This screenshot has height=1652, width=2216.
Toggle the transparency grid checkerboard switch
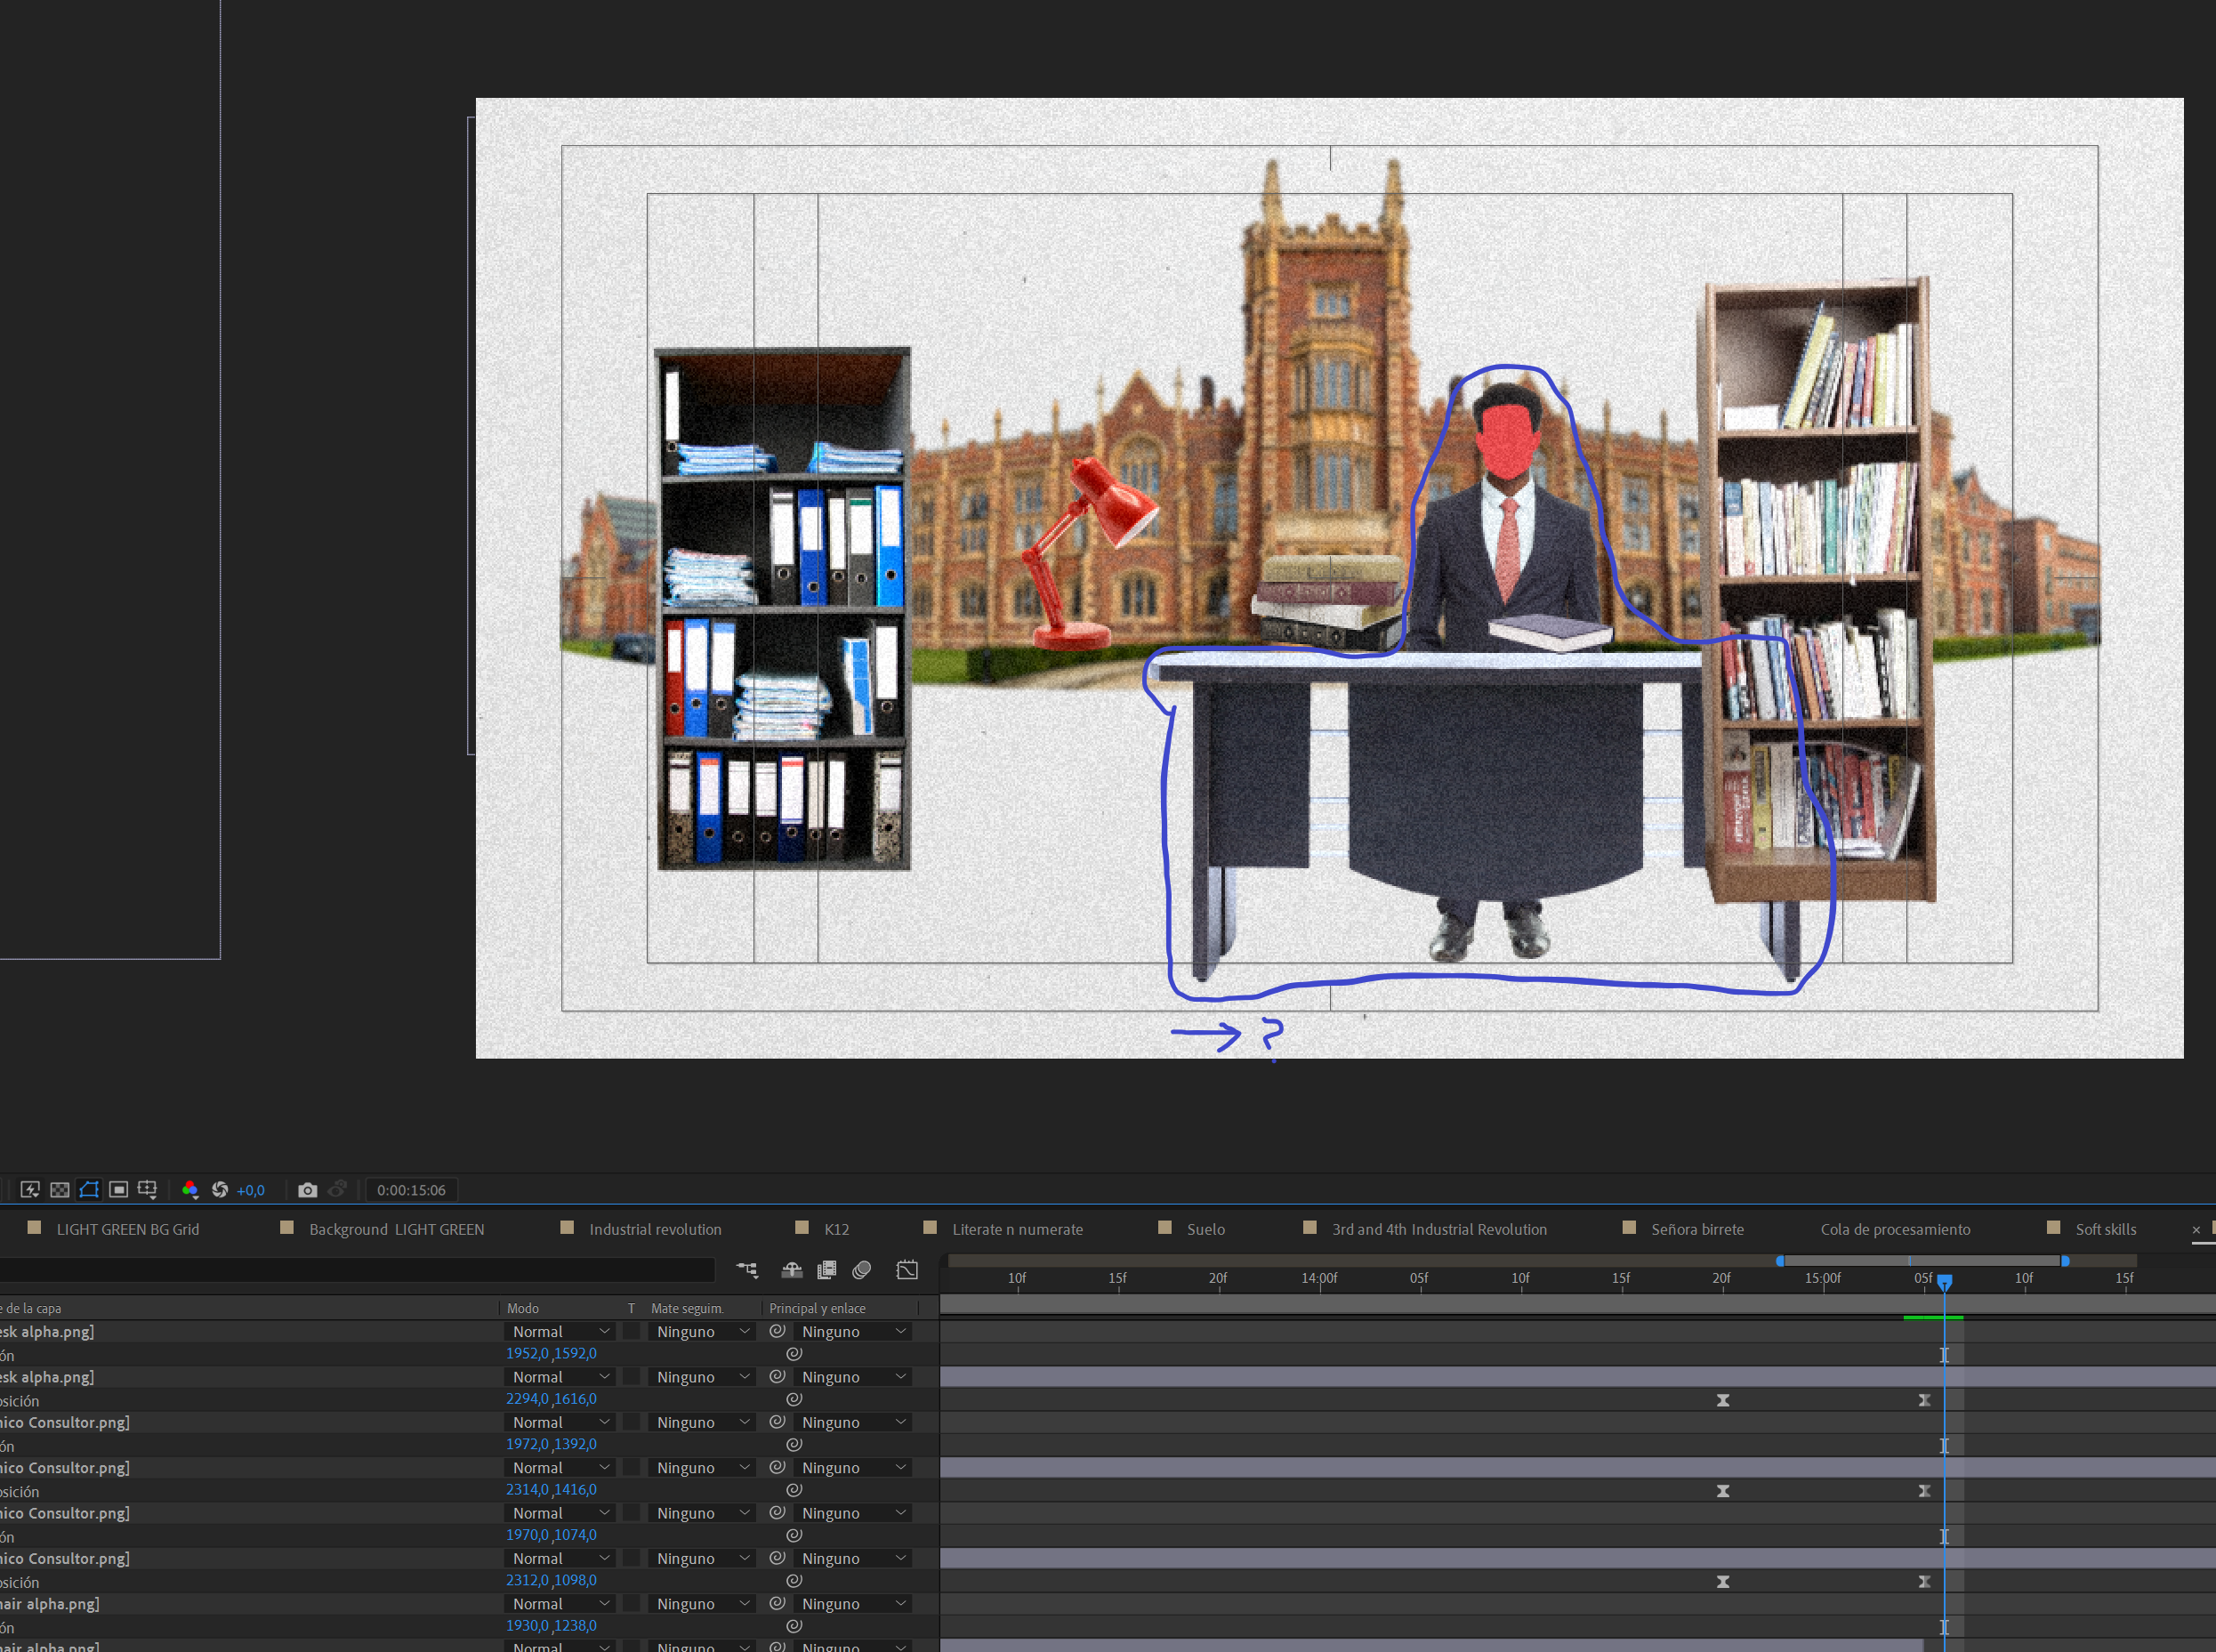(60, 1190)
